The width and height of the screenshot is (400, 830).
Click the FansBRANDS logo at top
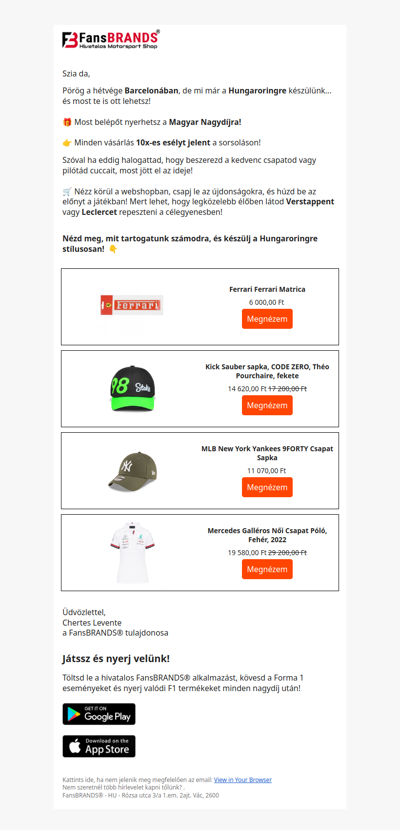point(111,40)
